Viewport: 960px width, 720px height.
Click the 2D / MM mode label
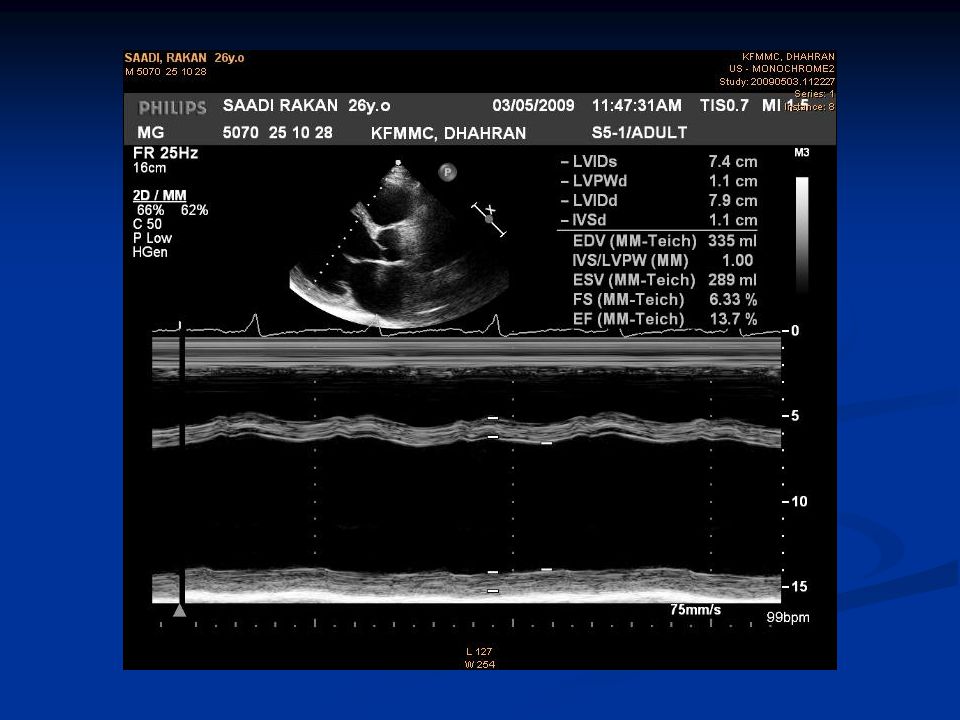pyautogui.click(x=160, y=195)
